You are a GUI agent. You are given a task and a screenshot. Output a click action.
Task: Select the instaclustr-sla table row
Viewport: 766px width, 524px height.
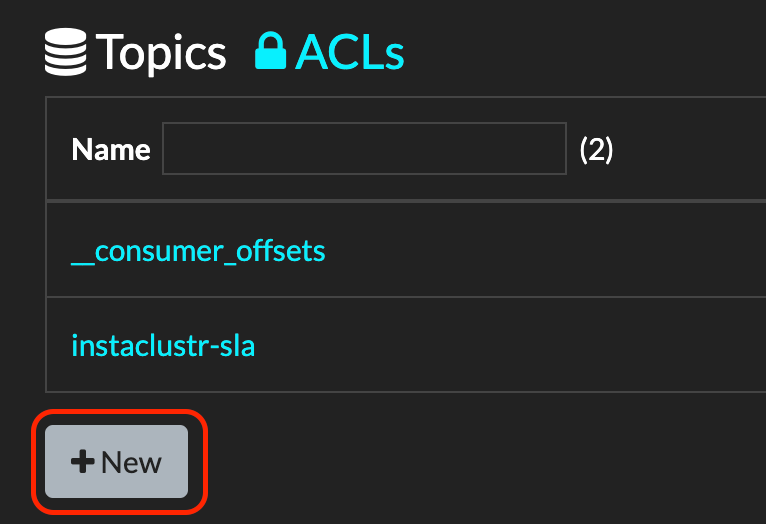(406, 345)
